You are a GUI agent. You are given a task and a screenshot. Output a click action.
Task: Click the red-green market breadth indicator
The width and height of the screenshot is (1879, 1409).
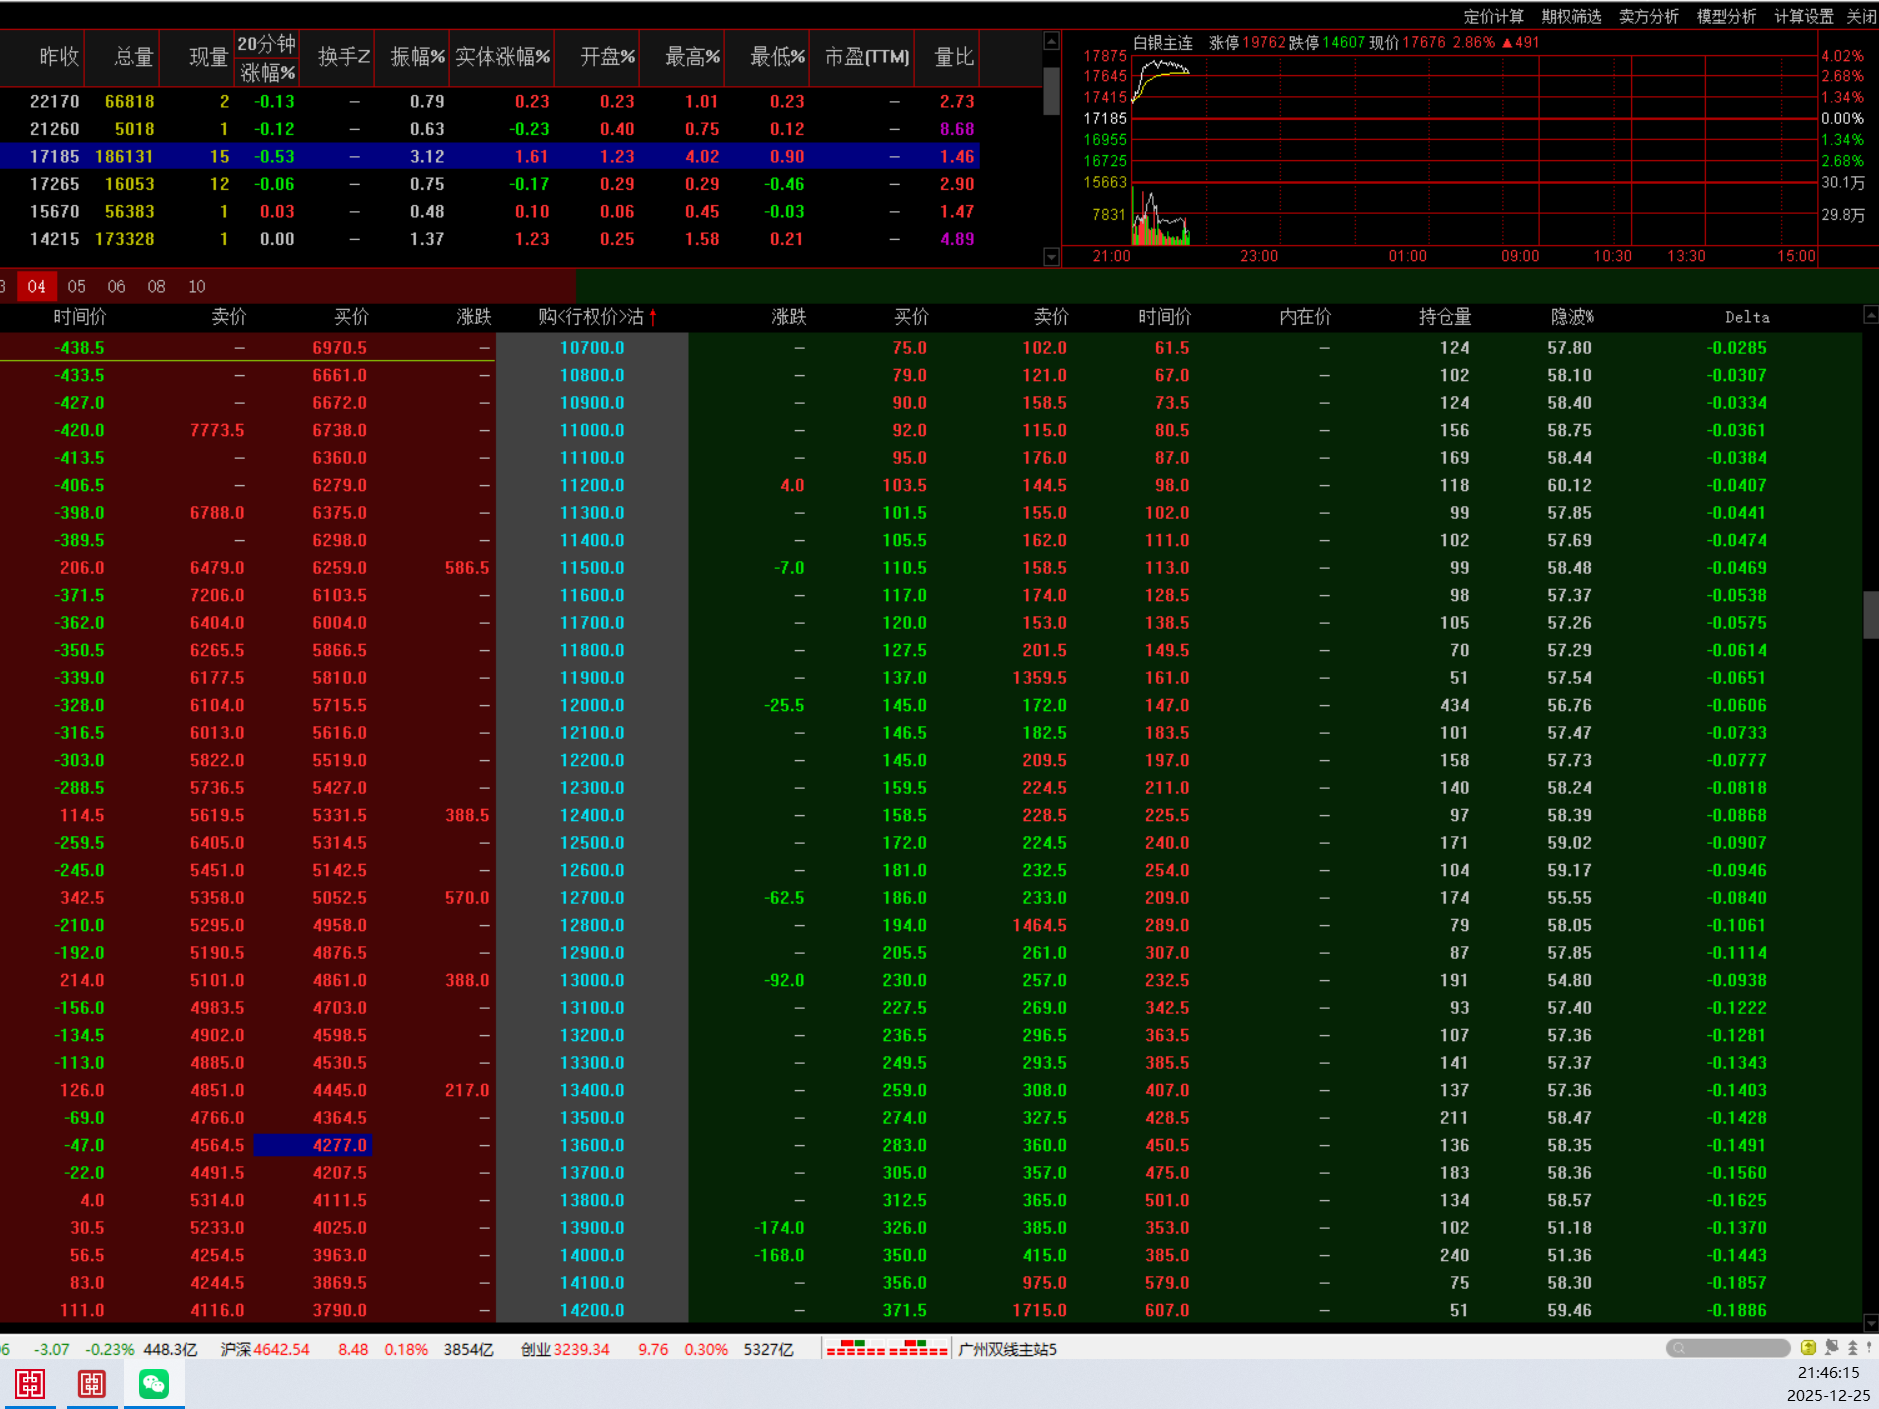click(x=886, y=1348)
